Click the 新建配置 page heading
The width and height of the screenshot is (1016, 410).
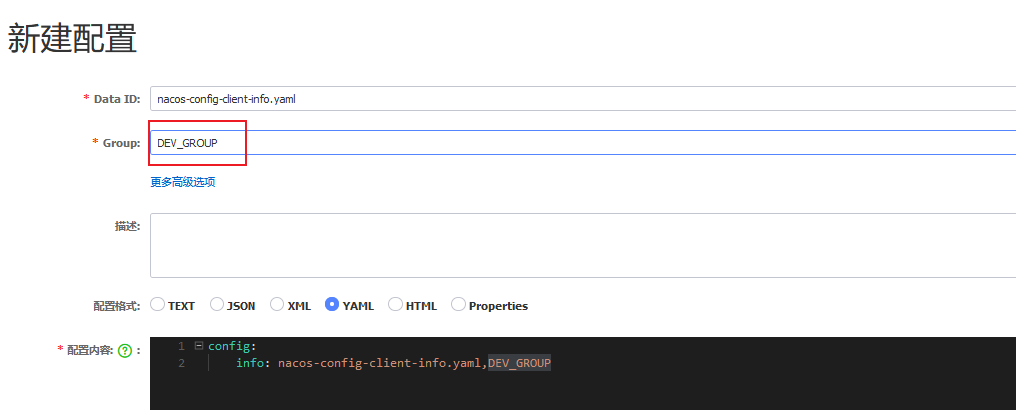pyautogui.click(x=72, y=38)
